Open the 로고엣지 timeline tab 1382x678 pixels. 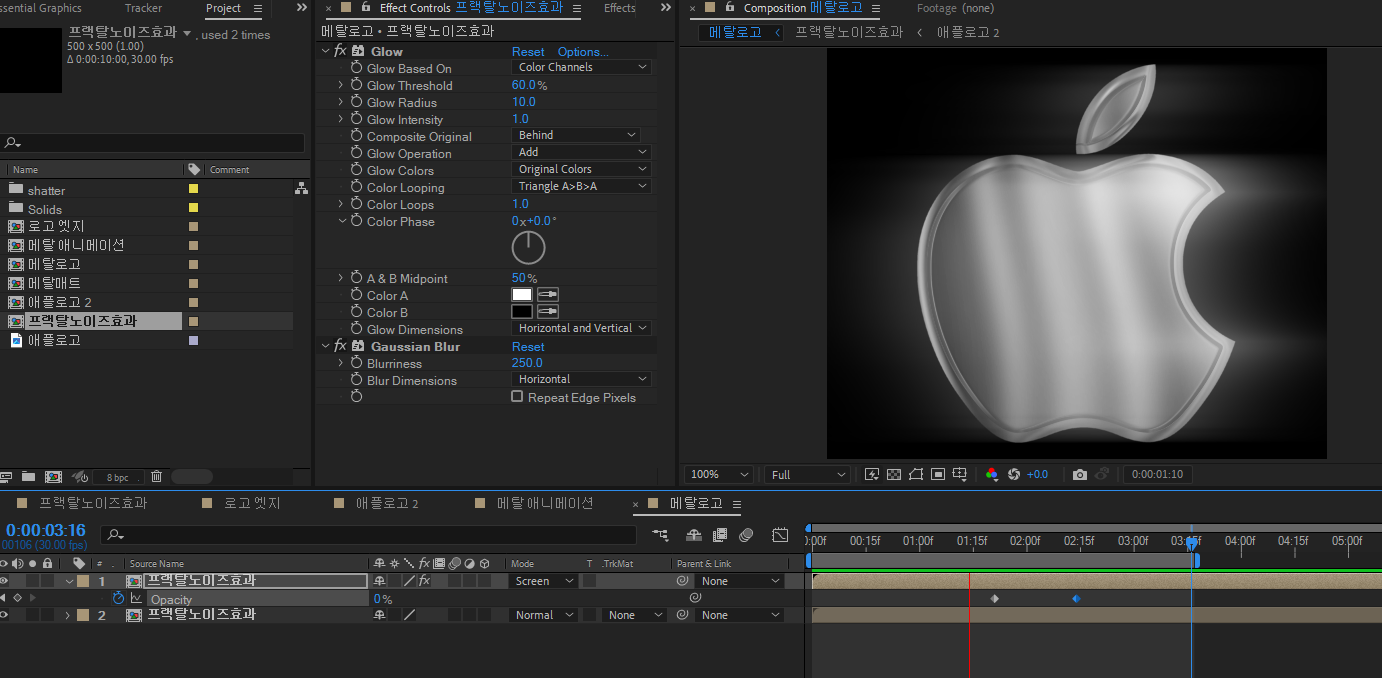click(x=251, y=503)
